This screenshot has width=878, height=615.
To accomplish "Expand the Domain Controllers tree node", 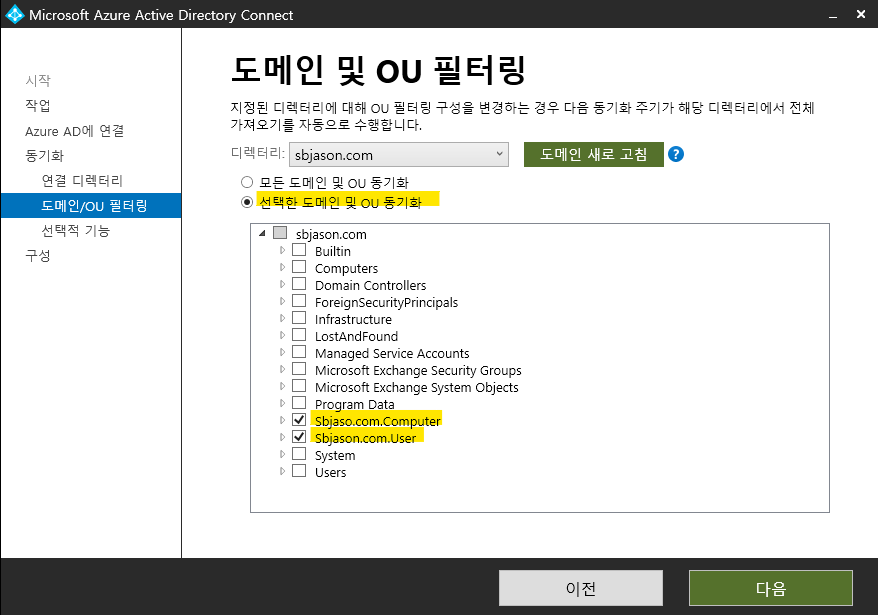I will click(282, 284).
